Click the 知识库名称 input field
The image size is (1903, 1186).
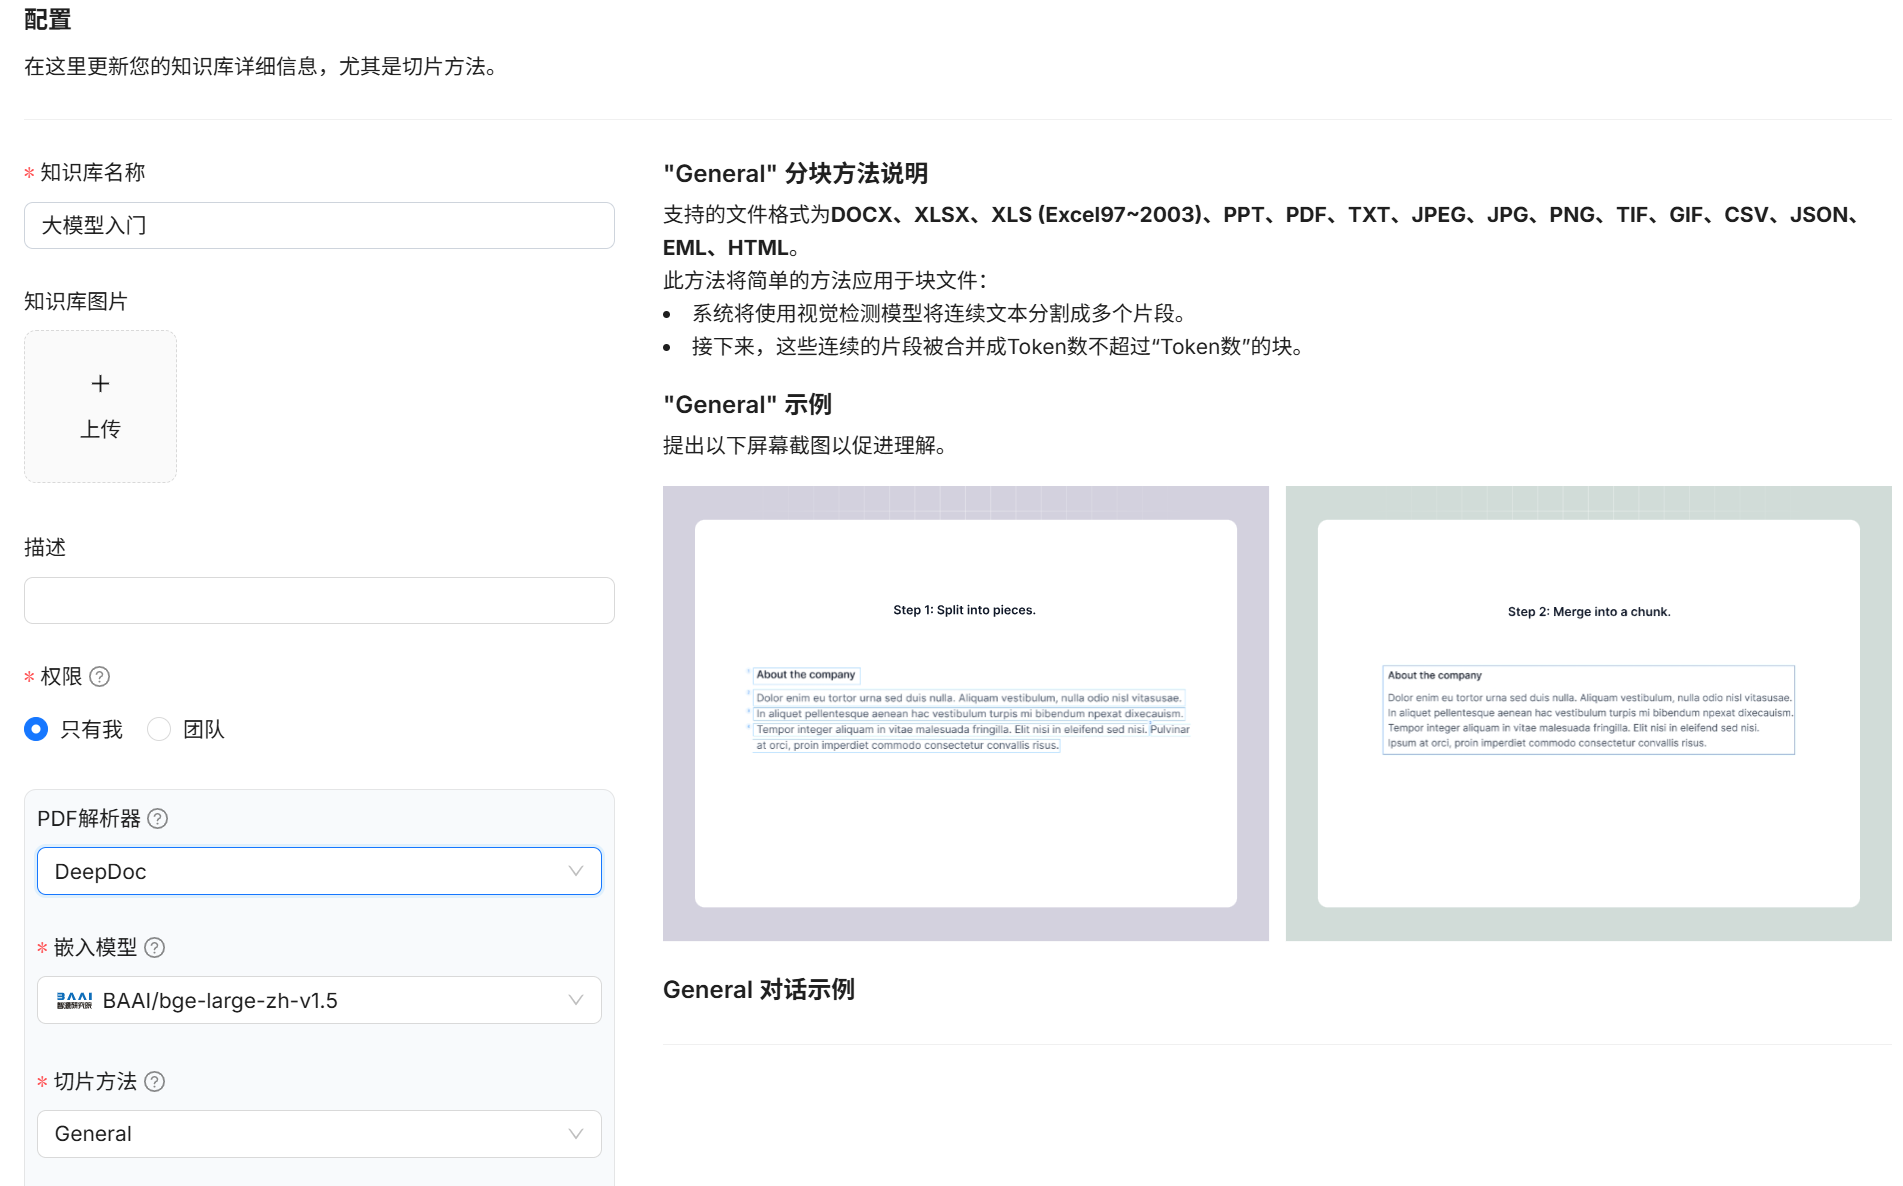click(319, 226)
